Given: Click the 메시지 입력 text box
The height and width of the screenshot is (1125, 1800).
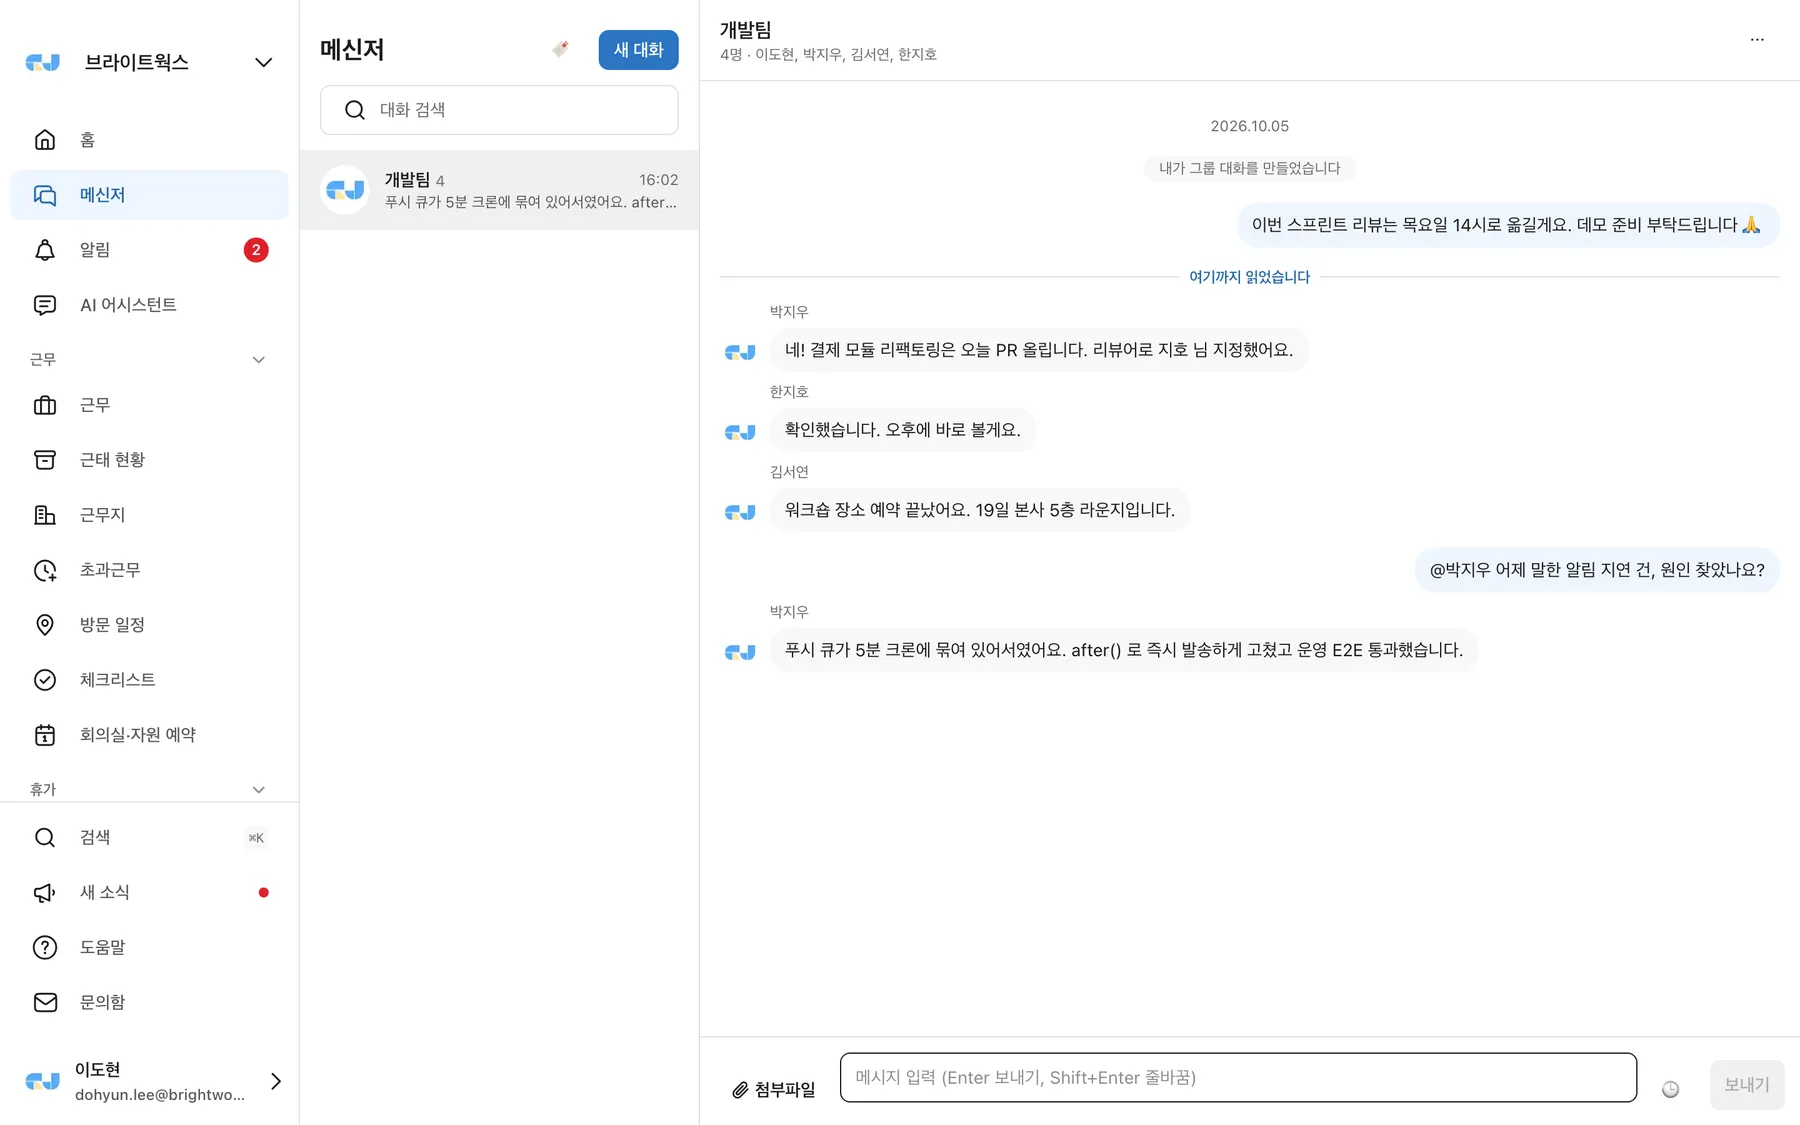Looking at the screenshot, I should pyautogui.click(x=1238, y=1077).
